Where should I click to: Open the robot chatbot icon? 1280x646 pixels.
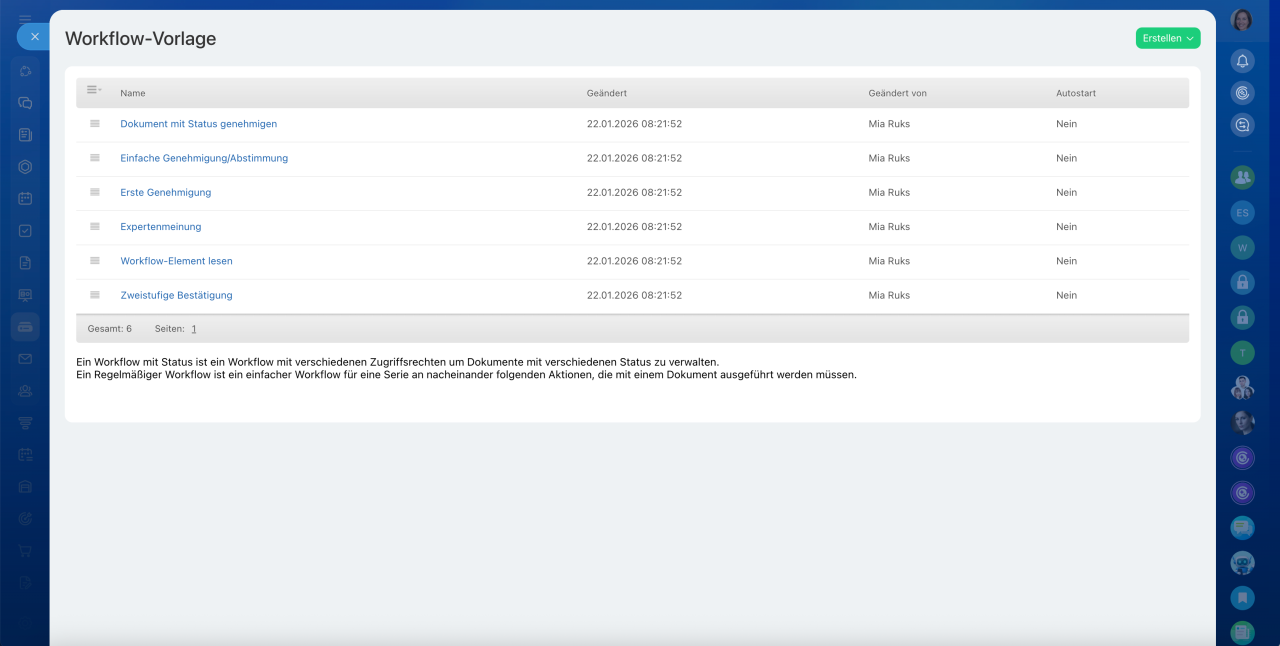(1242, 563)
